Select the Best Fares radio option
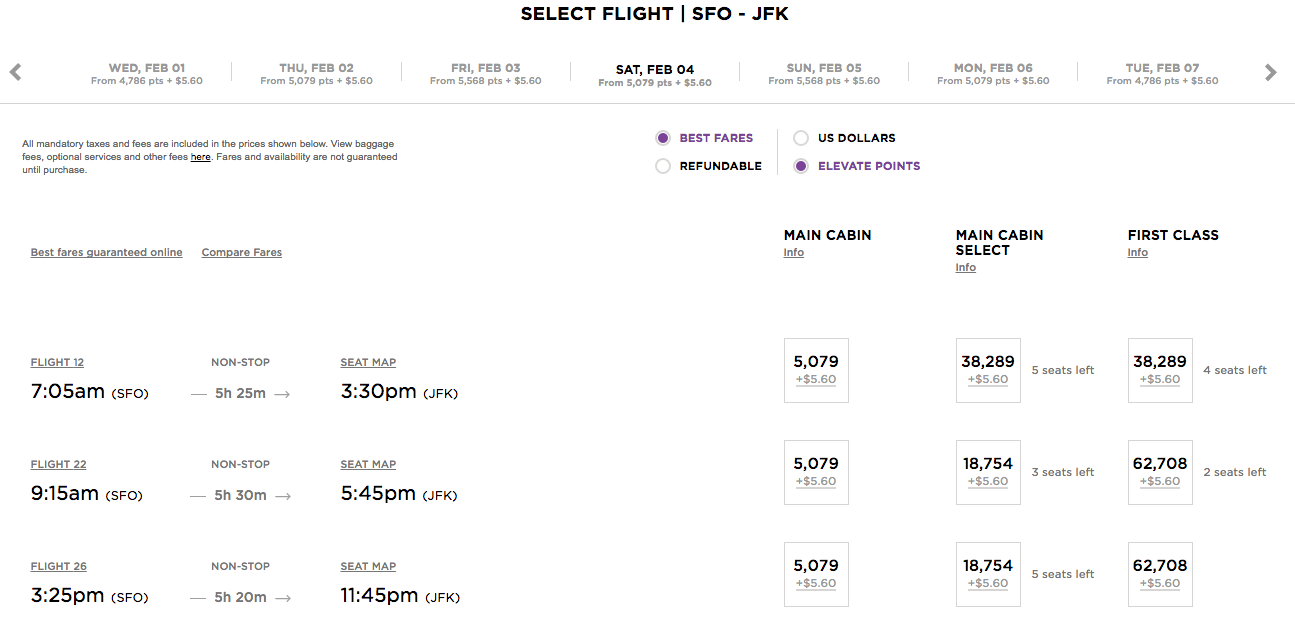This screenshot has width=1295, height=618. pyautogui.click(x=663, y=138)
